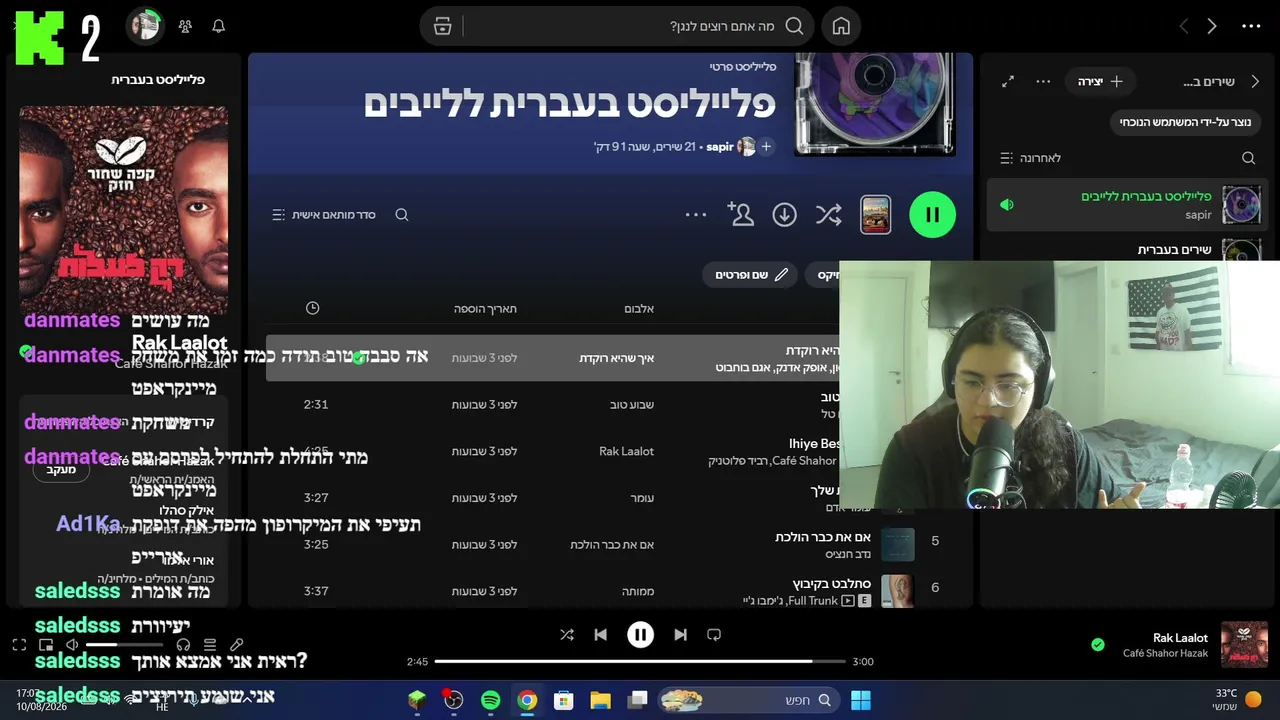Mute with the speaker icon
1280x720 pixels.
(72, 645)
